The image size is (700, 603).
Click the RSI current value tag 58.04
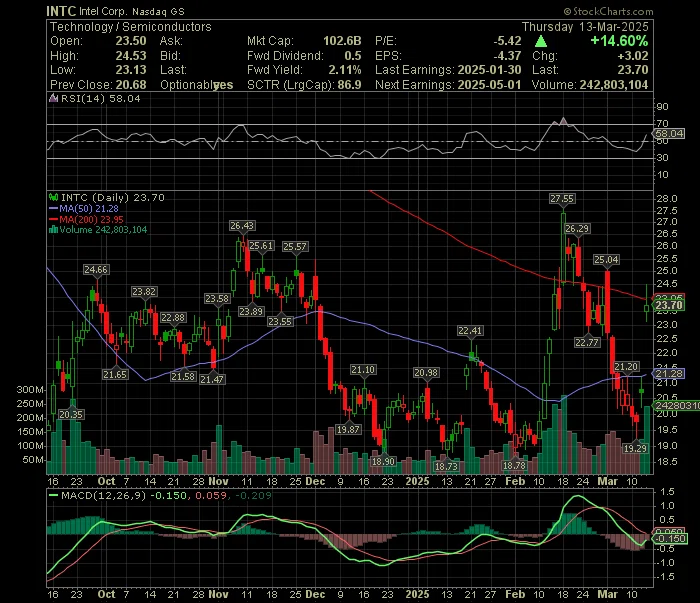[x=669, y=133]
